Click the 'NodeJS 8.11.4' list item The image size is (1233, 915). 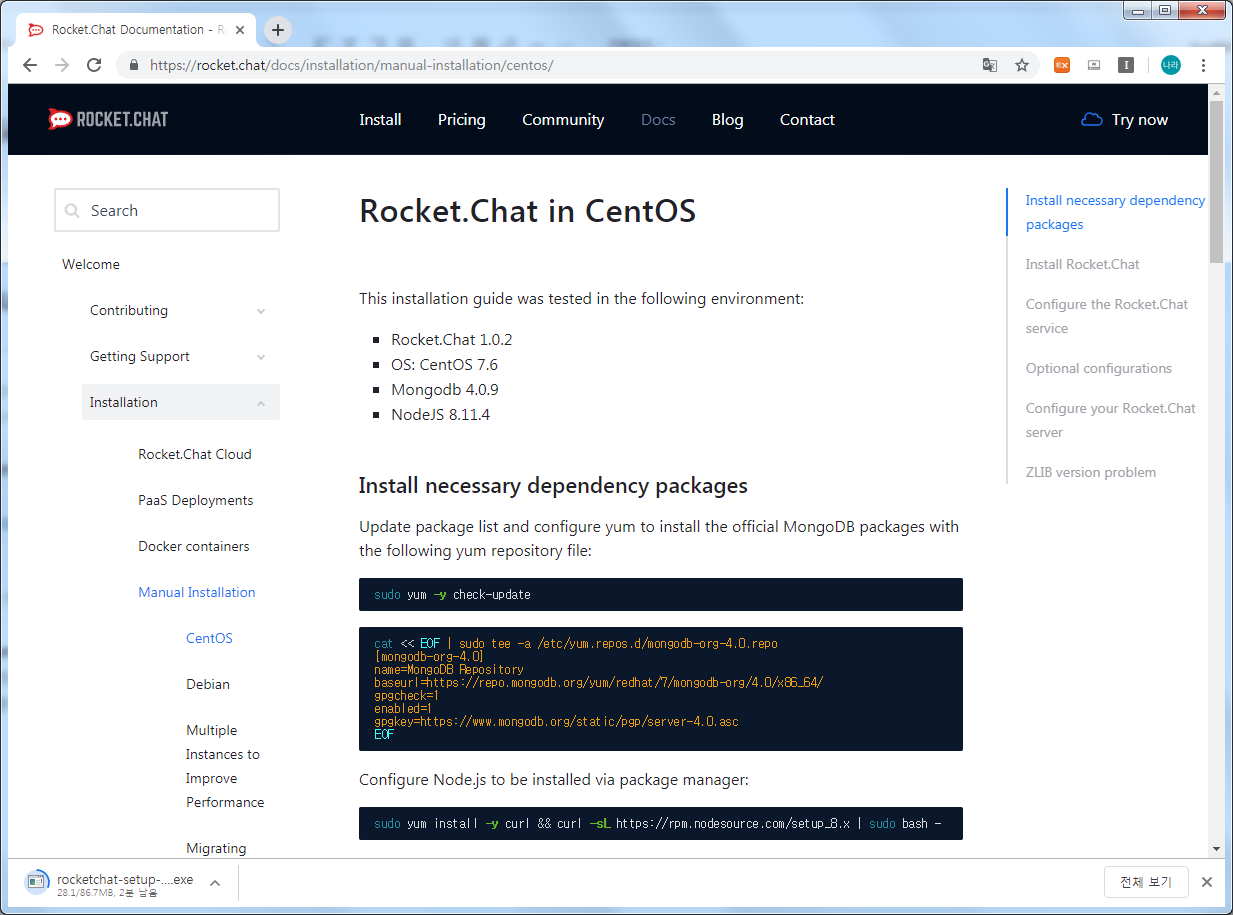[x=440, y=415]
